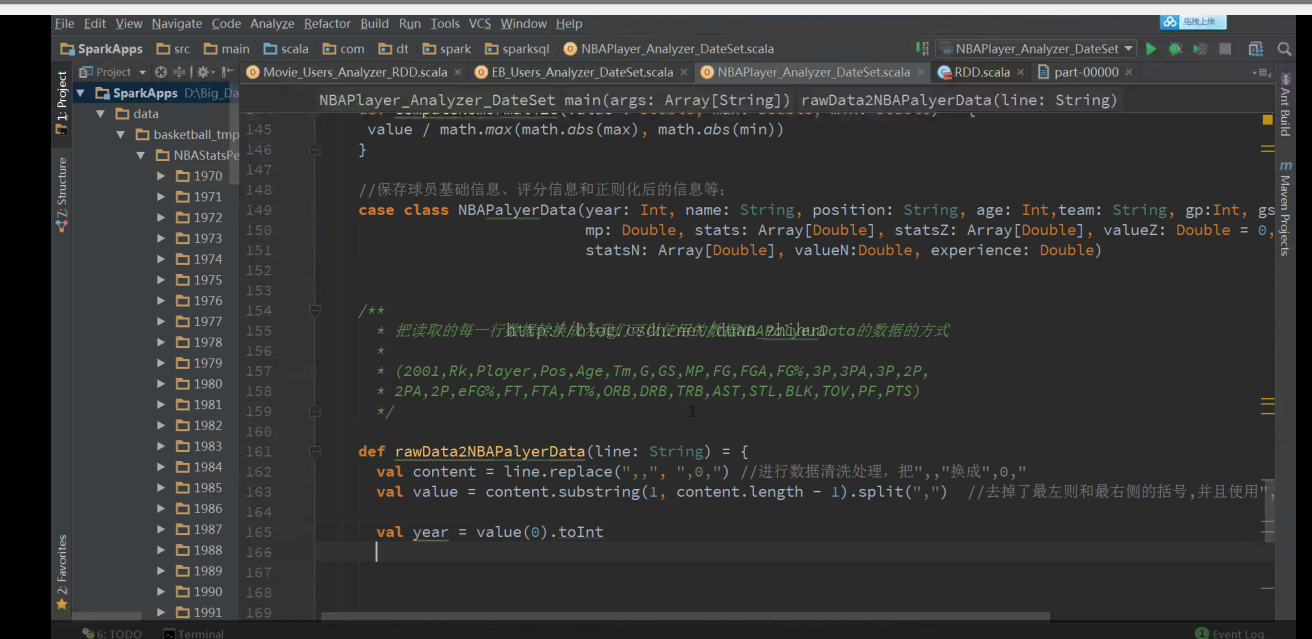Viewport: 1312px width, 639px height.
Task: Show hidden editor tabs list
Action: tap(1261, 72)
